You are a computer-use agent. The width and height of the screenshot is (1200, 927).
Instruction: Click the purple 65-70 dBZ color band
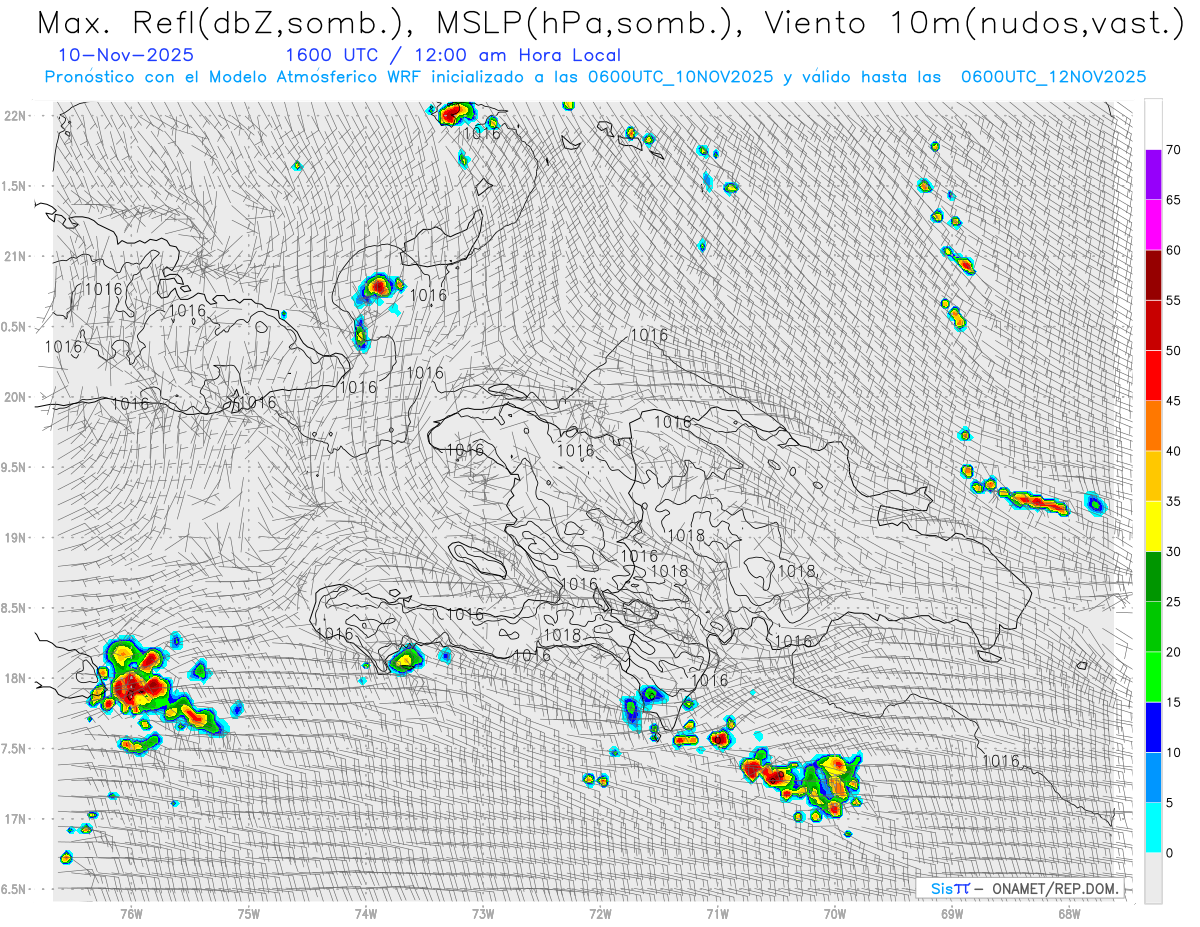[x=1153, y=175]
